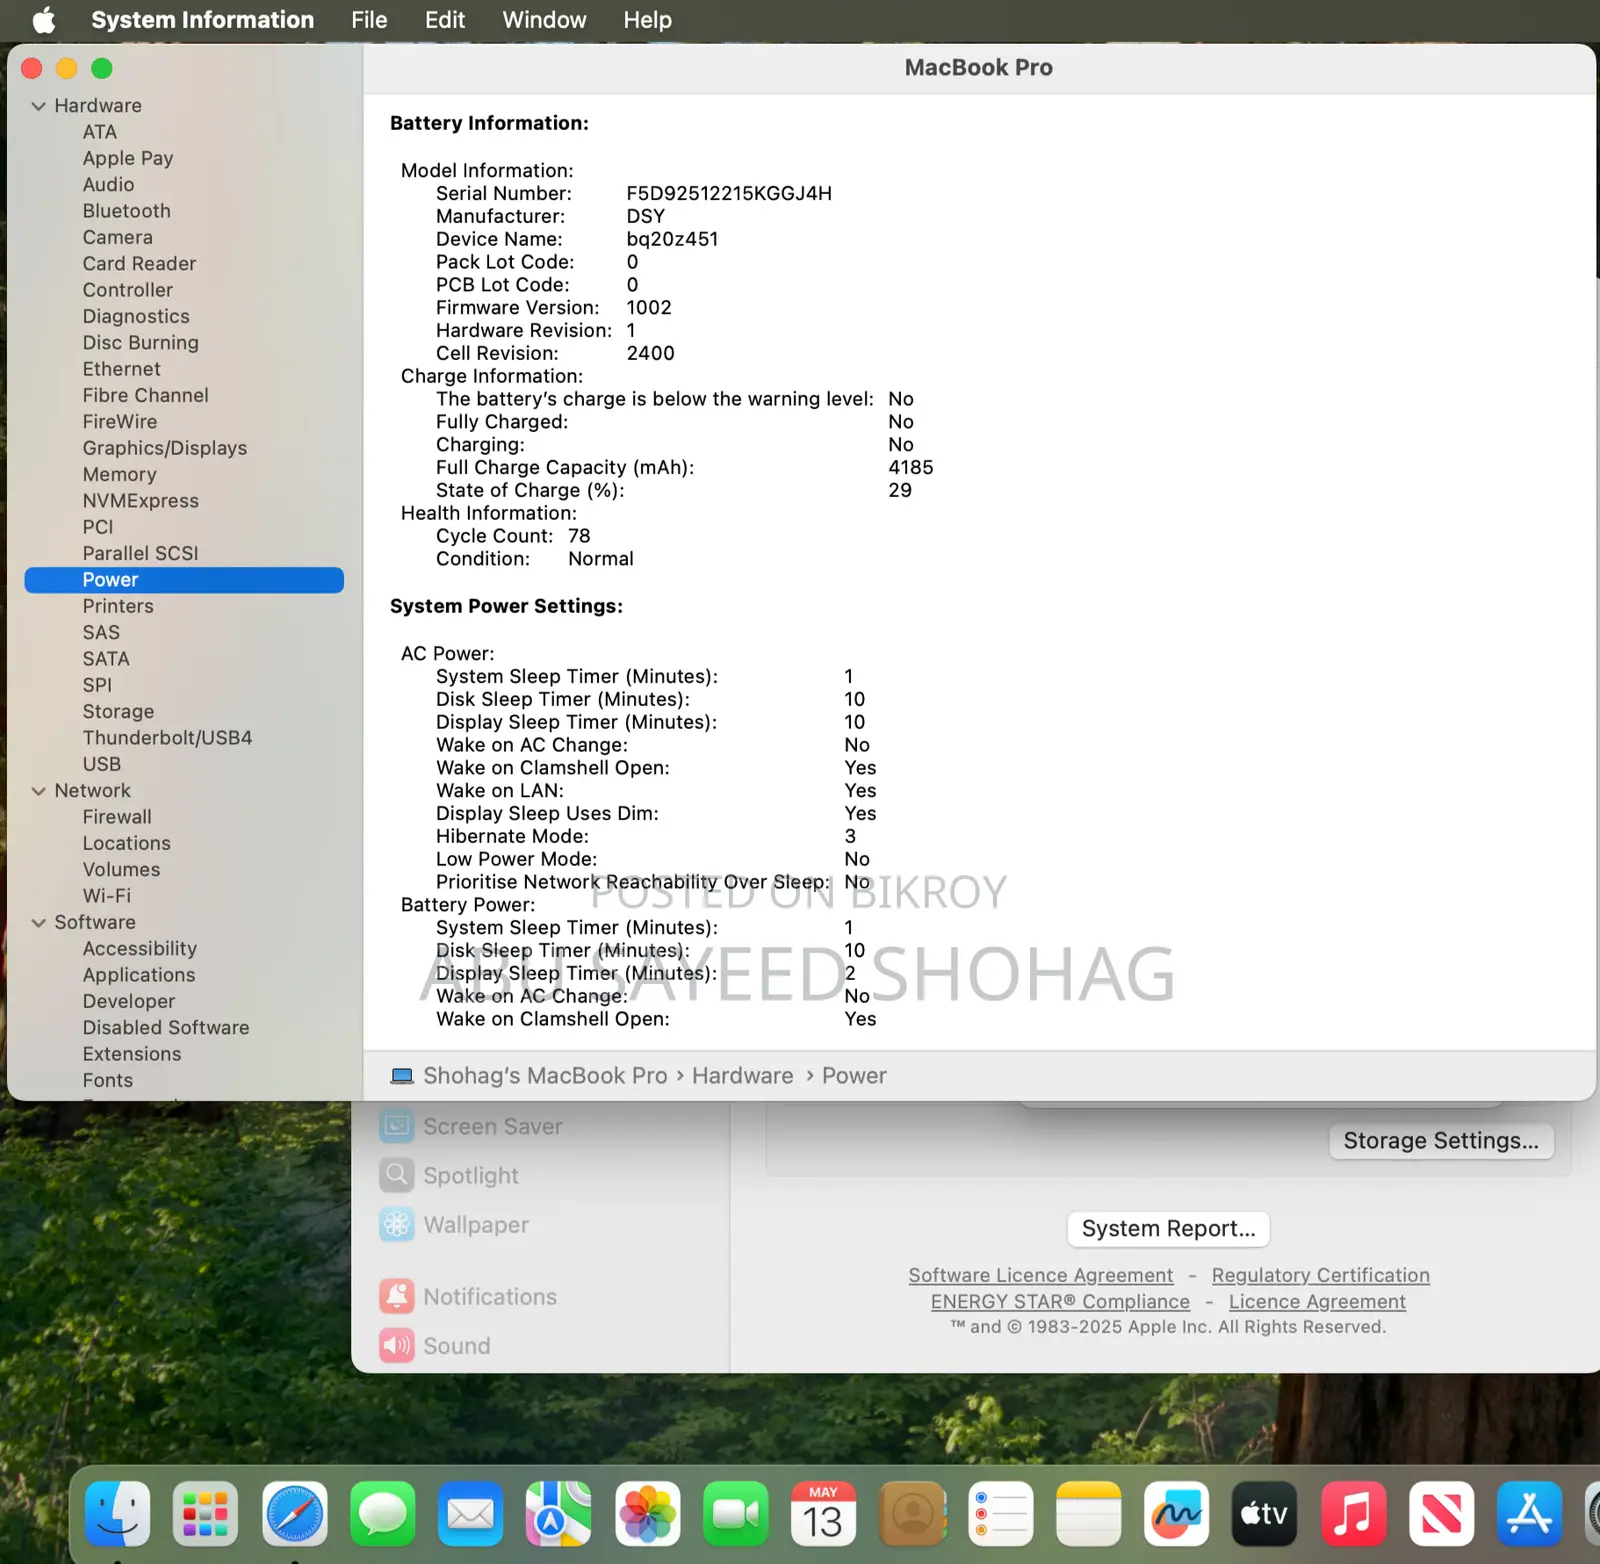
Task: Open ENERGY STAR Compliance link
Action: point(1060,1301)
